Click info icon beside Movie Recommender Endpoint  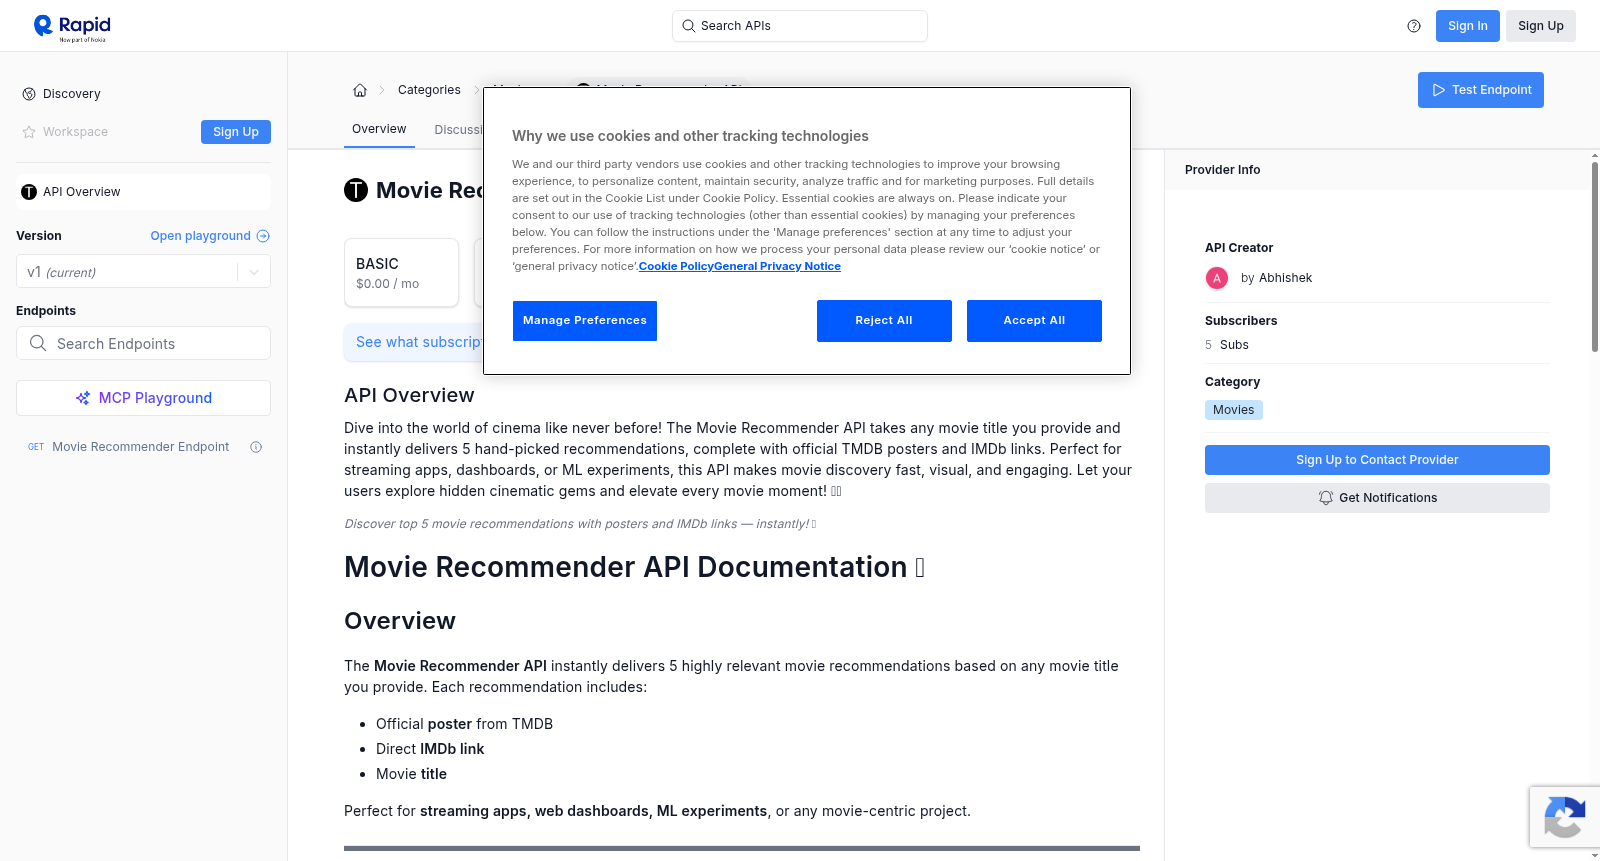256,447
